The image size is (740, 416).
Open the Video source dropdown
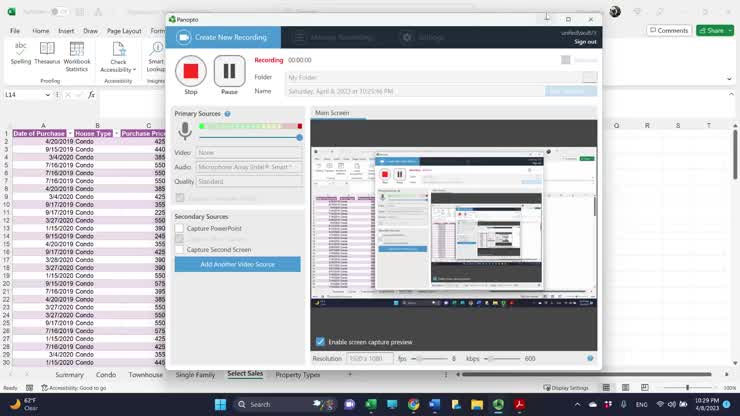[249, 153]
